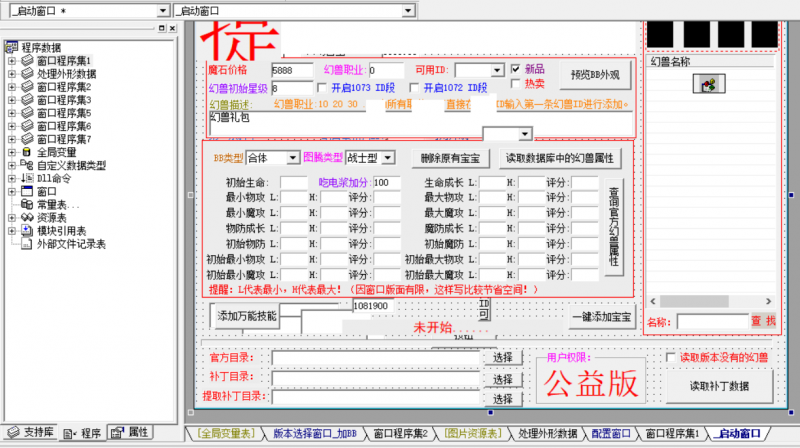The height and width of the screenshot is (448, 800).
Task: Click the scroll left arrow of 幻兽名称 list
Action: click(x=653, y=302)
